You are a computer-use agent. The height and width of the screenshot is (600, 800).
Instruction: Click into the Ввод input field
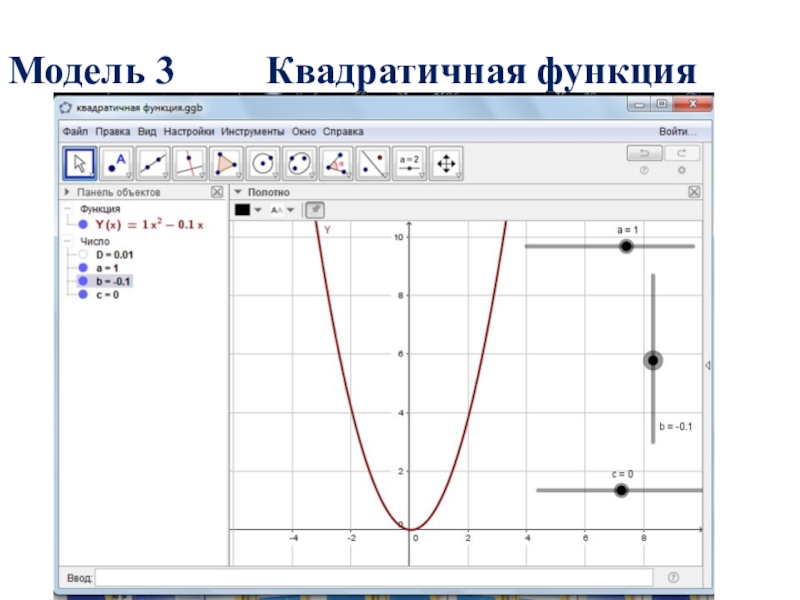pyautogui.click(x=374, y=578)
